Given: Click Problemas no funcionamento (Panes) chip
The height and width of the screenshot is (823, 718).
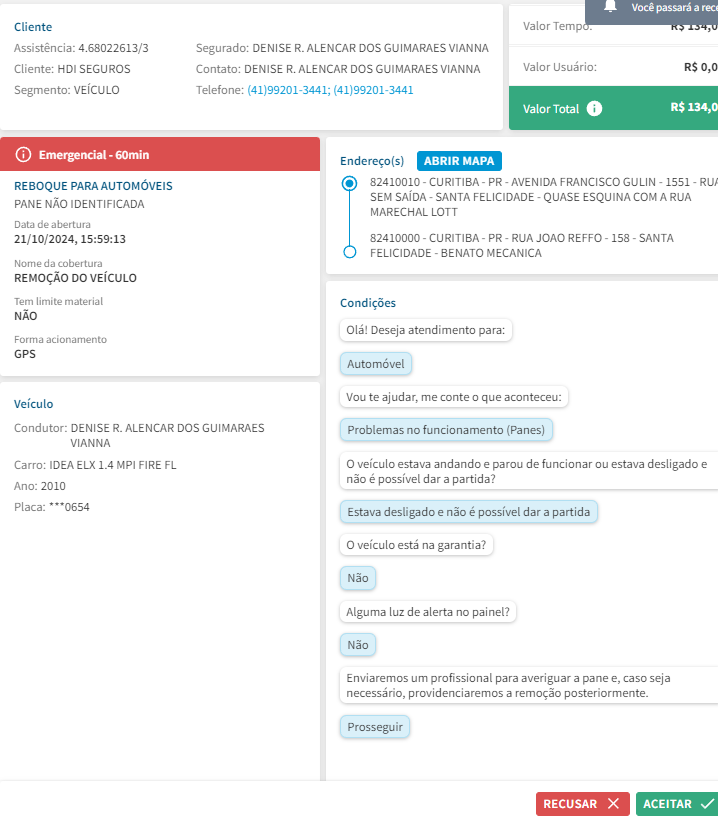Looking at the screenshot, I should click(446, 430).
